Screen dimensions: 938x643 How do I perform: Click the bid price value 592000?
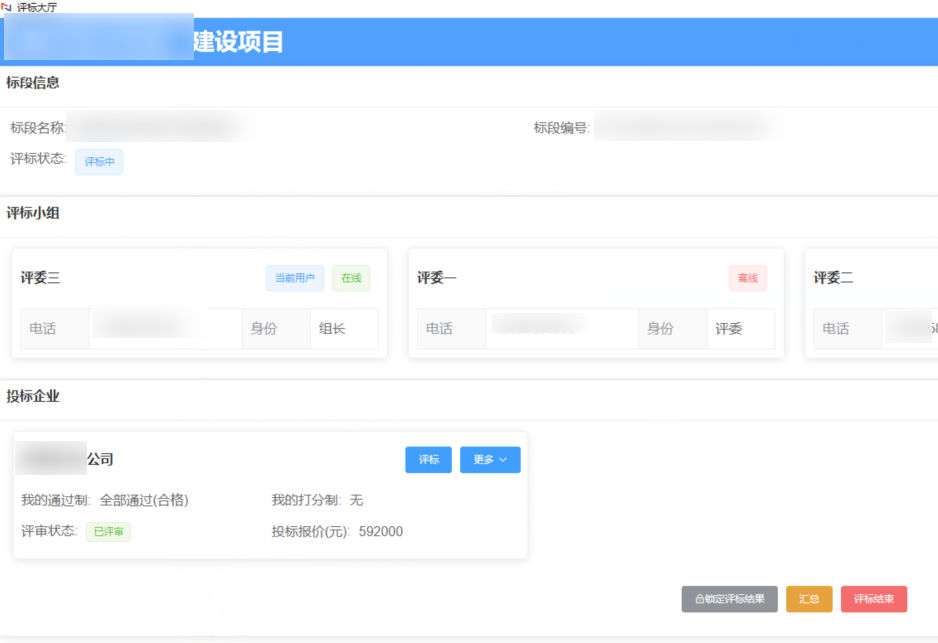click(381, 532)
